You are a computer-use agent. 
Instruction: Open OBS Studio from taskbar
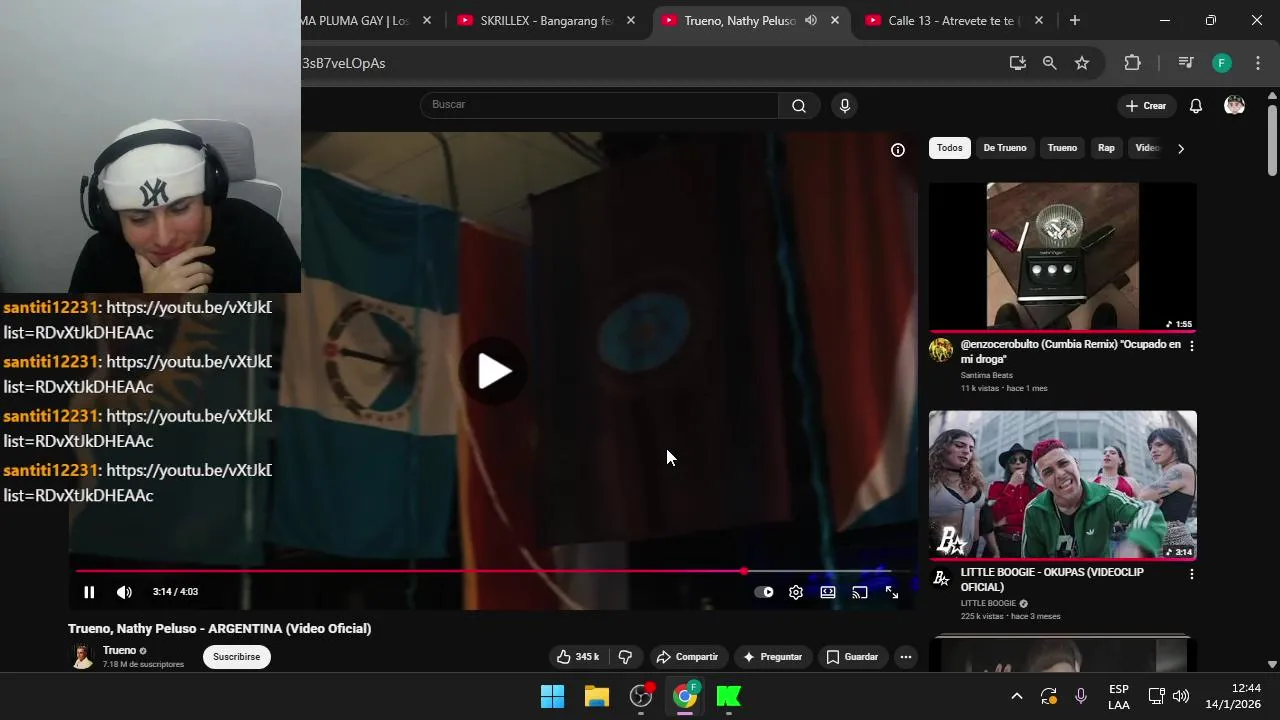[x=641, y=696]
